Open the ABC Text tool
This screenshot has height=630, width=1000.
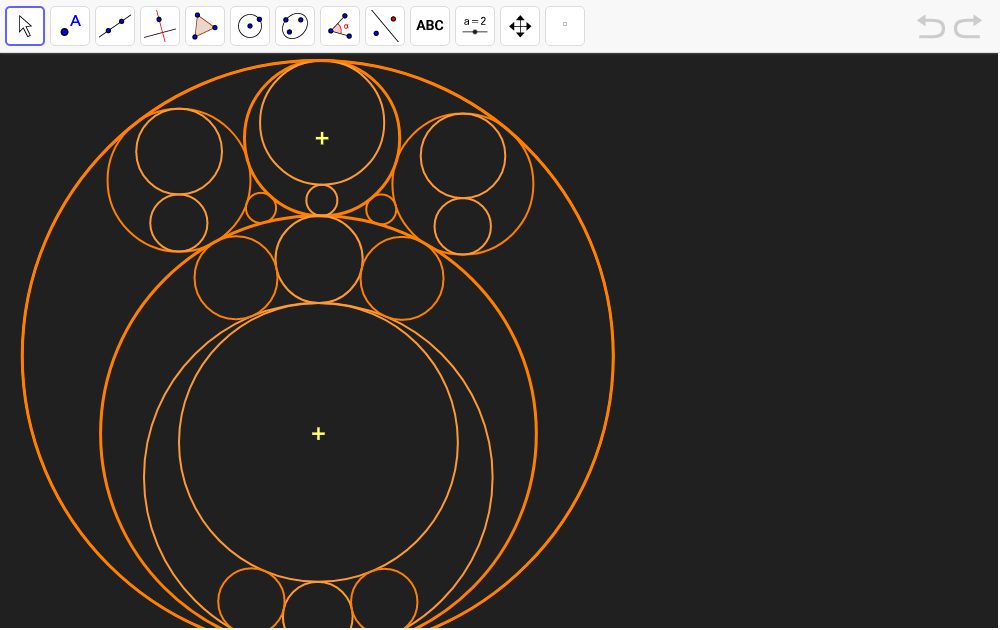(x=430, y=26)
